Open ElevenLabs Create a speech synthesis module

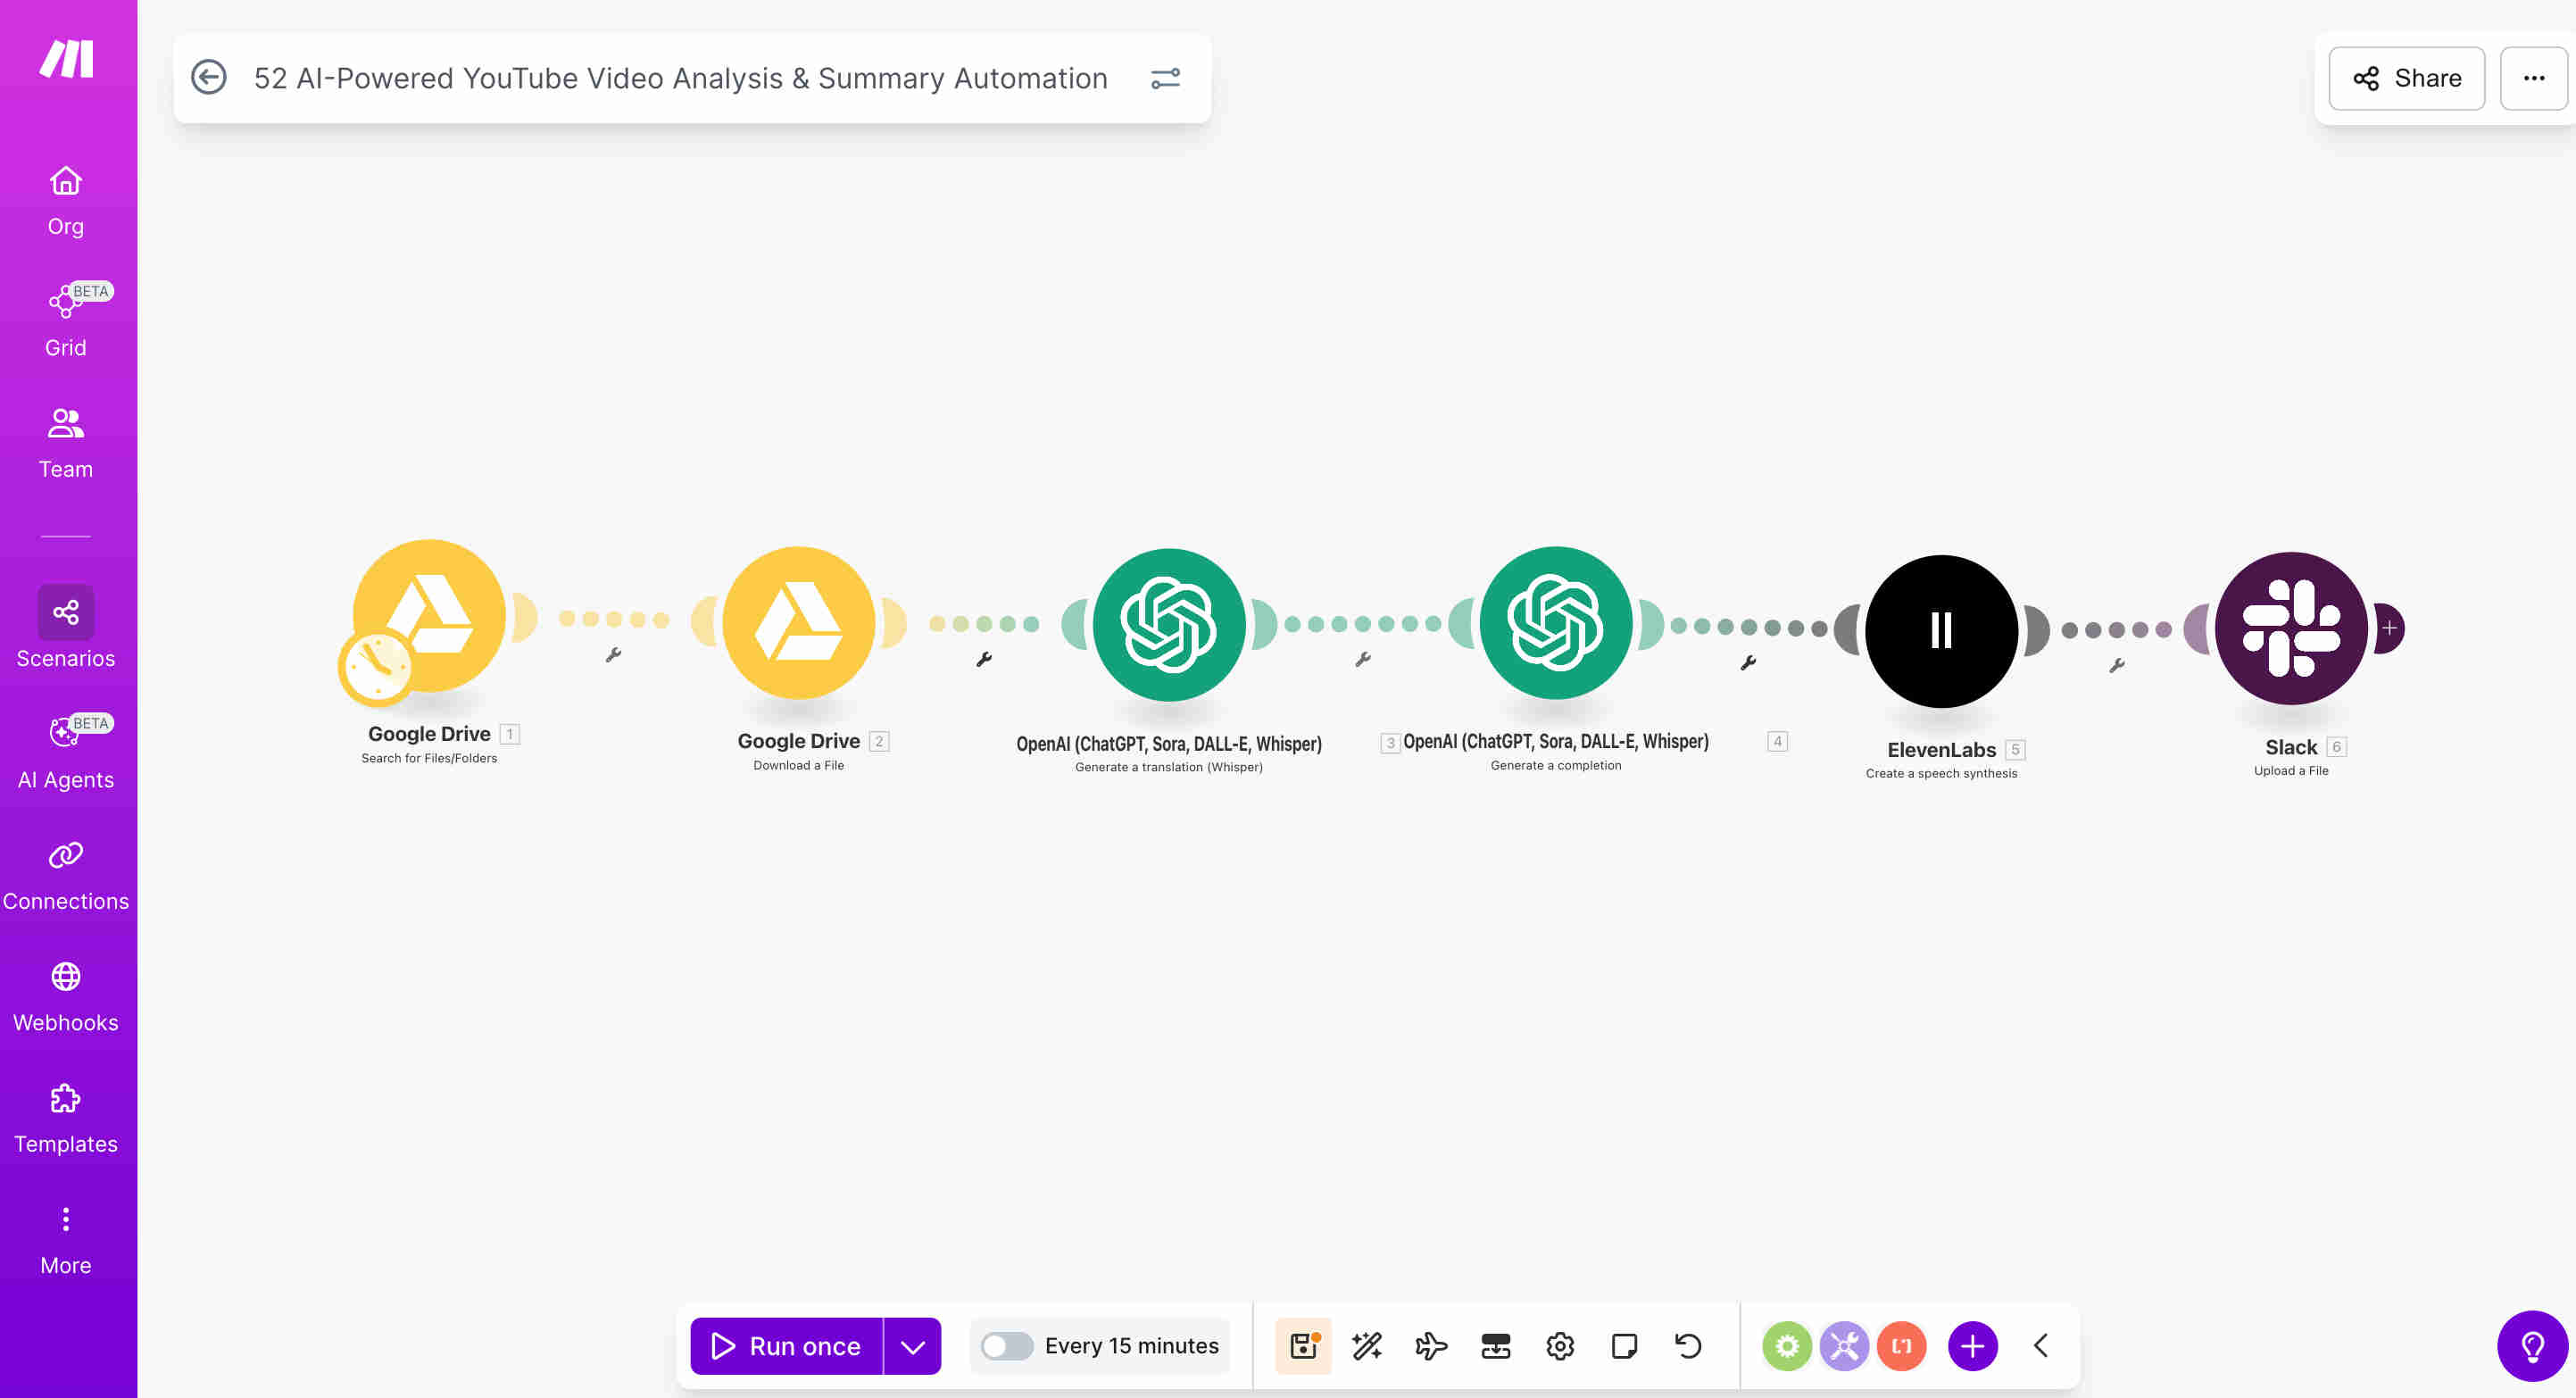click(x=1941, y=631)
